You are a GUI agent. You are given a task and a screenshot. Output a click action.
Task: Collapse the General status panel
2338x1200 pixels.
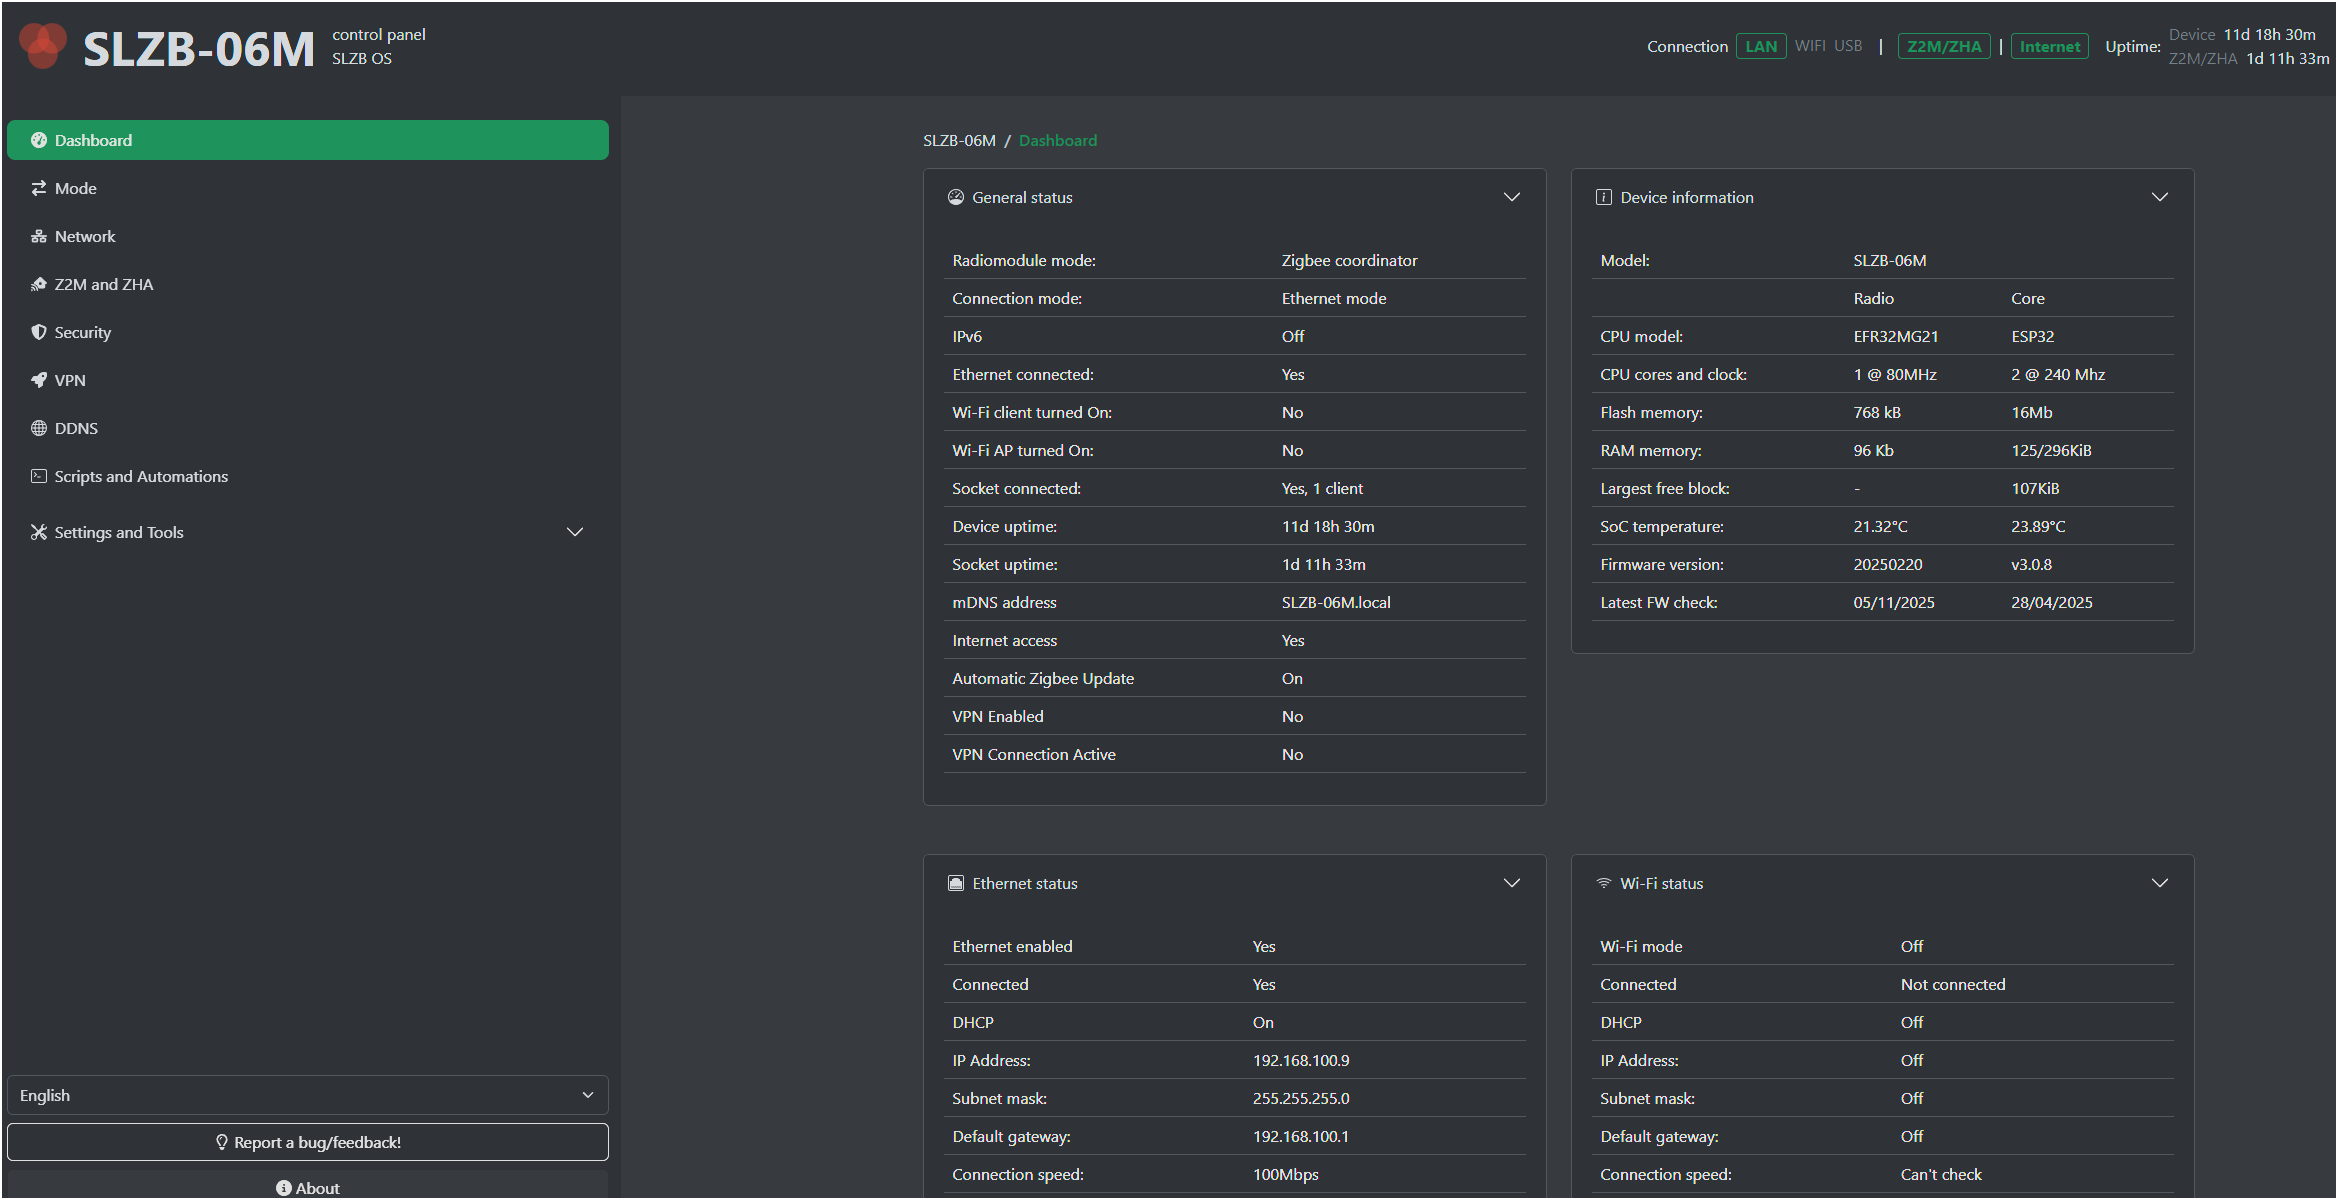pyautogui.click(x=1511, y=197)
